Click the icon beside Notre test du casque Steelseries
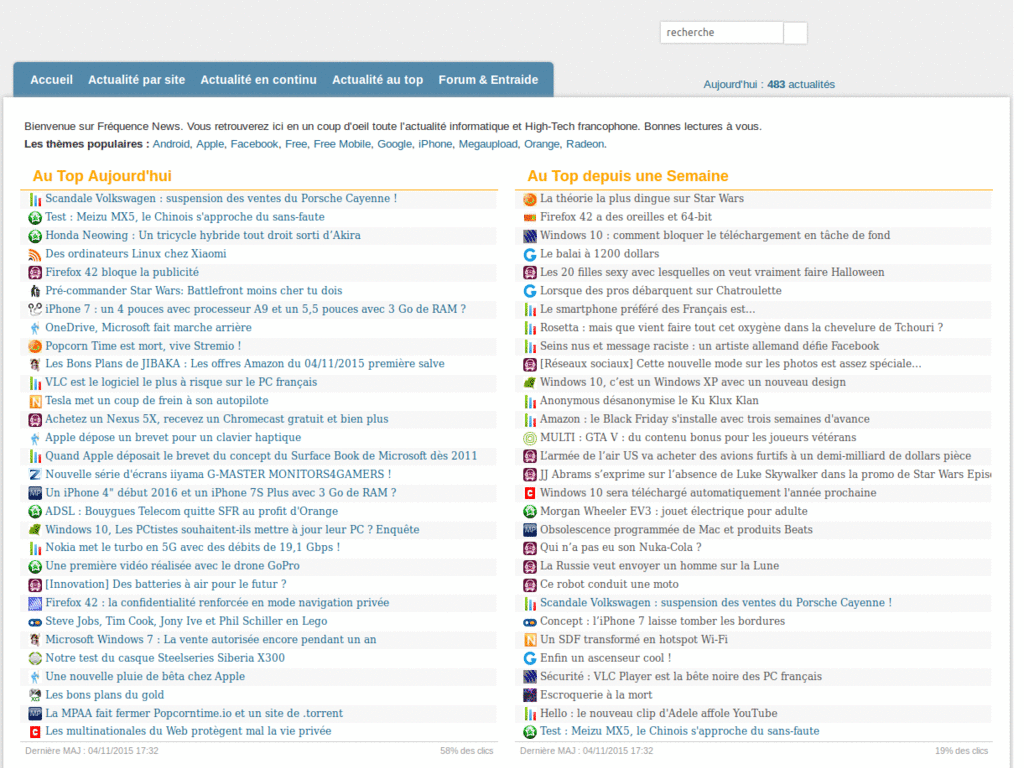The height and width of the screenshot is (768, 1024). tap(35, 658)
